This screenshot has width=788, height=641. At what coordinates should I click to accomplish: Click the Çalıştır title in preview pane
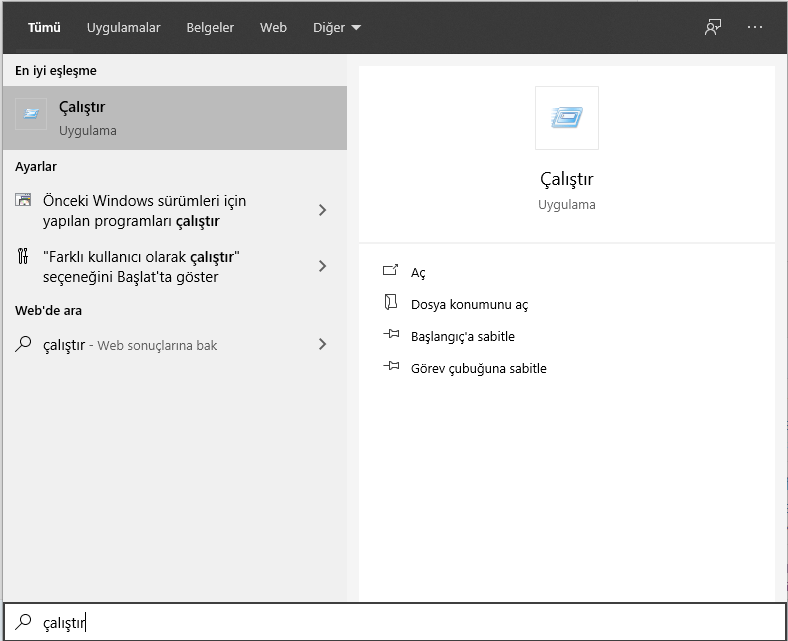pyautogui.click(x=567, y=179)
